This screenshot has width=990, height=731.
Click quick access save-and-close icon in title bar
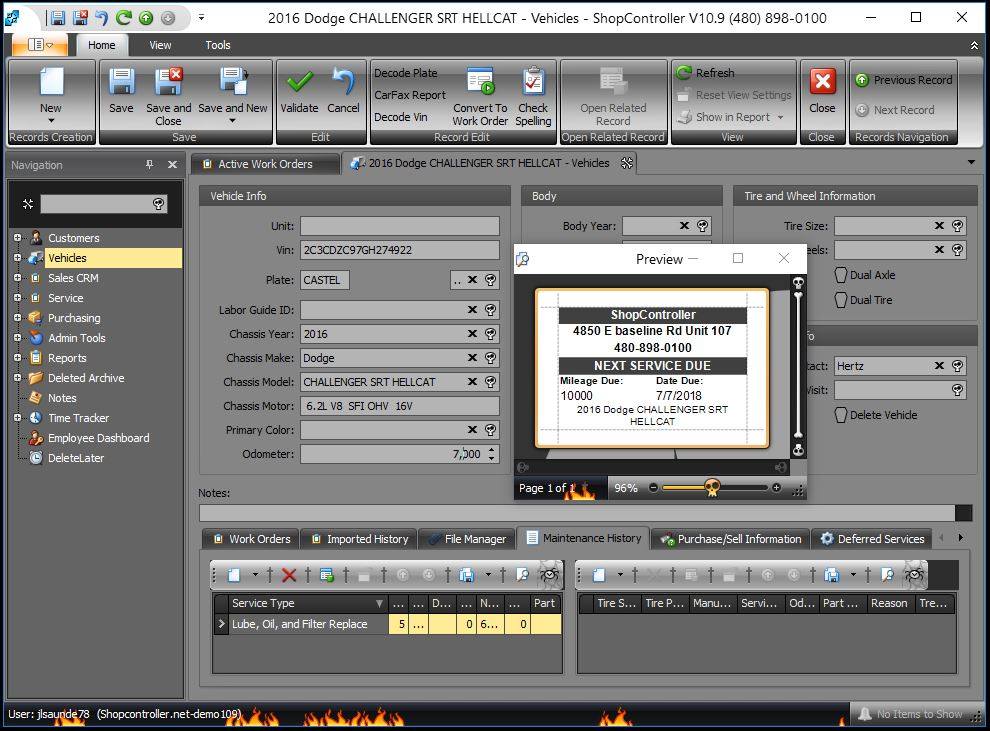tap(80, 18)
